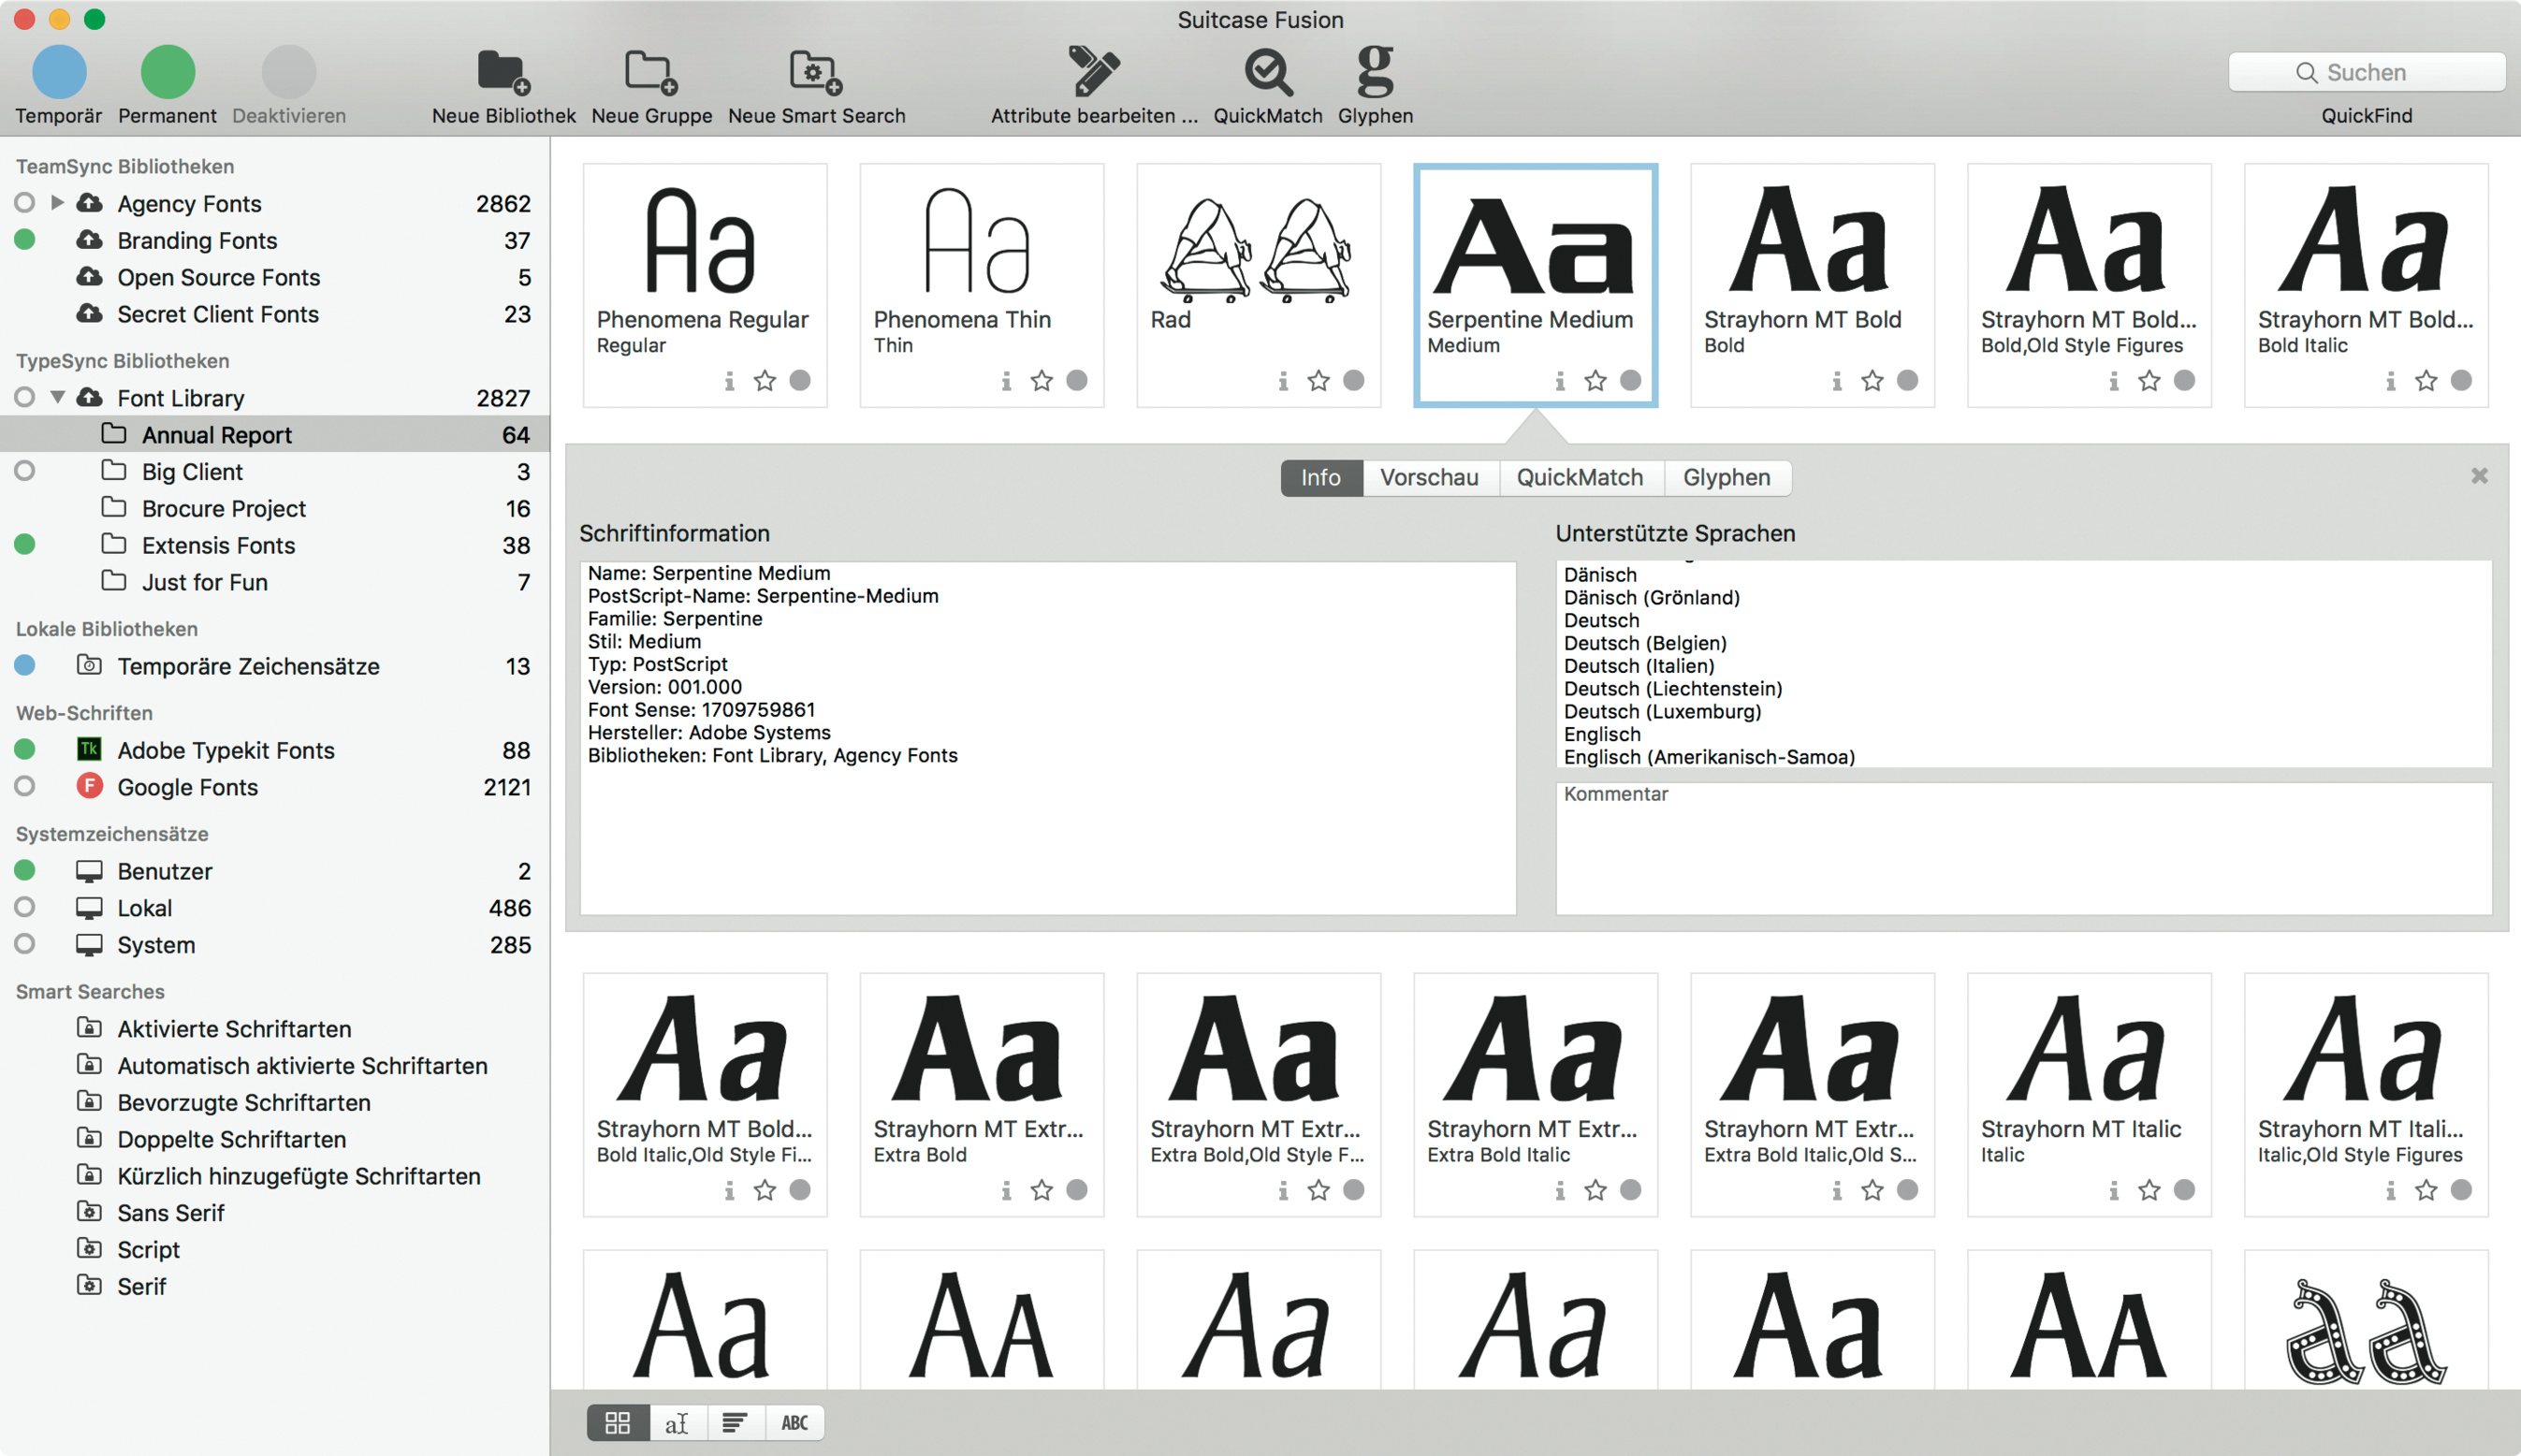The height and width of the screenshot is (1456, 2521).
Task: Click the Permanent activation button
Action: pos(167,72)
